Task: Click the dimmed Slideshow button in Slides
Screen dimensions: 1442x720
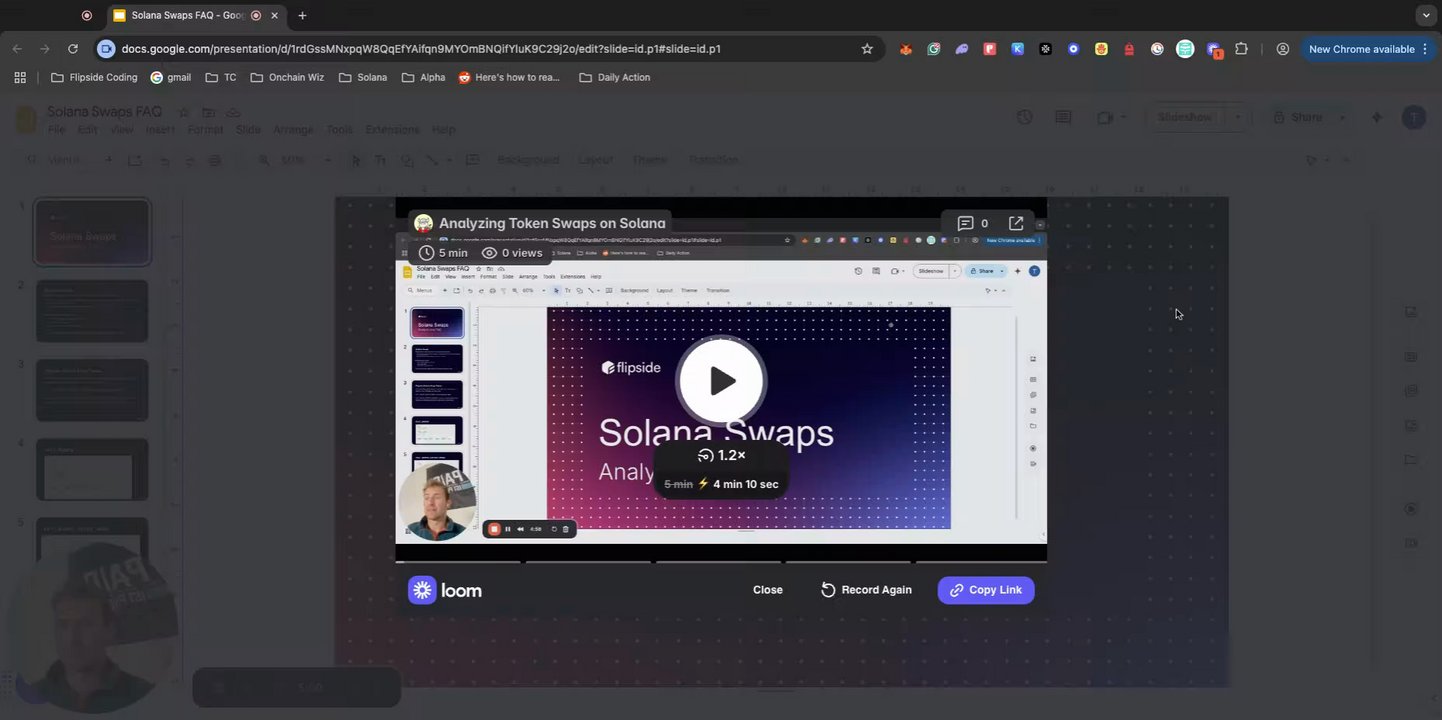Action: (x=1185, y=117)
